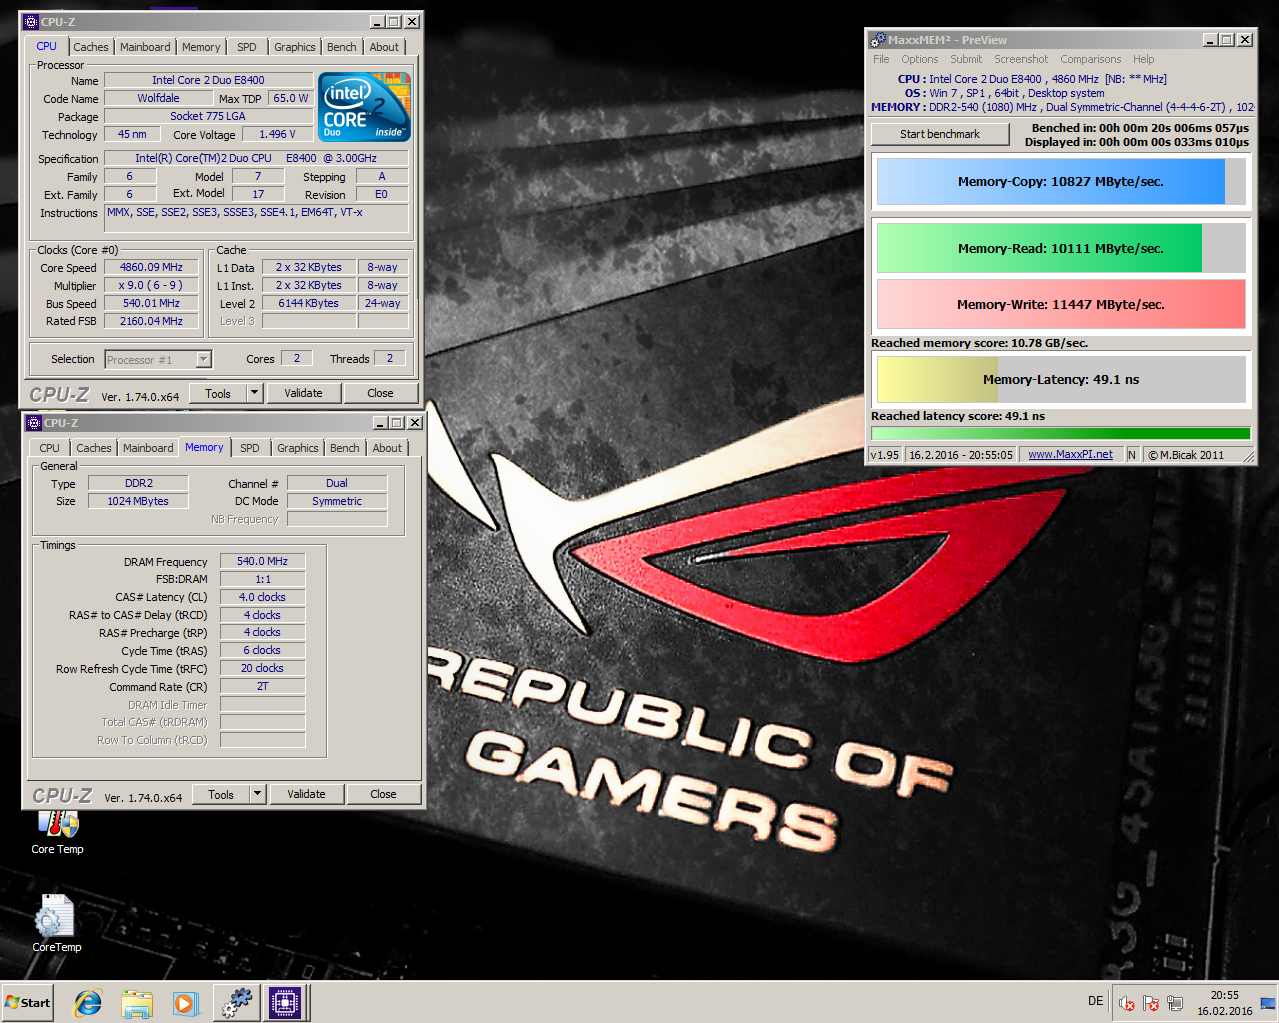Image resolution: width=1279 pixels, height=1023 pixels.
Task: Open Mainboard tab in CPU-tab CPU-Z window
Action: (x=145, y=47)
